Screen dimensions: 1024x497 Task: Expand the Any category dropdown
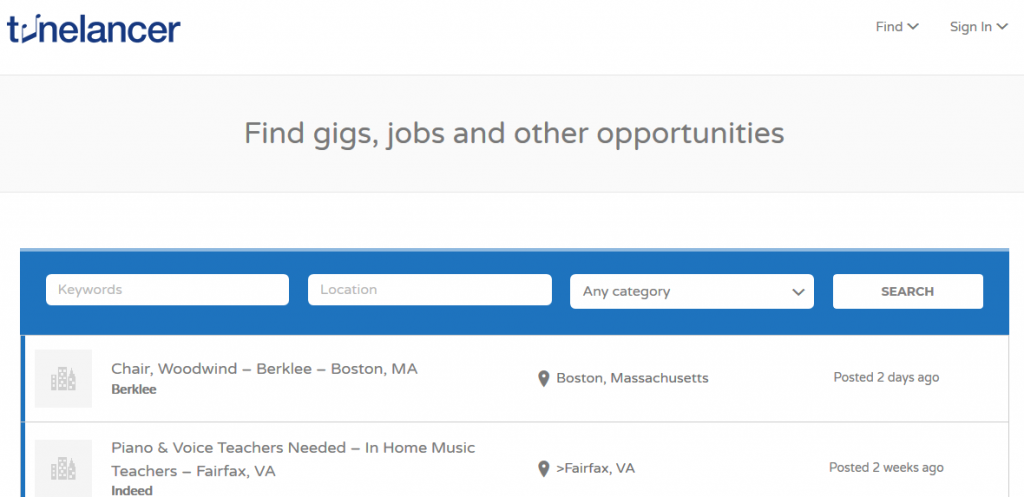[691, 291]
